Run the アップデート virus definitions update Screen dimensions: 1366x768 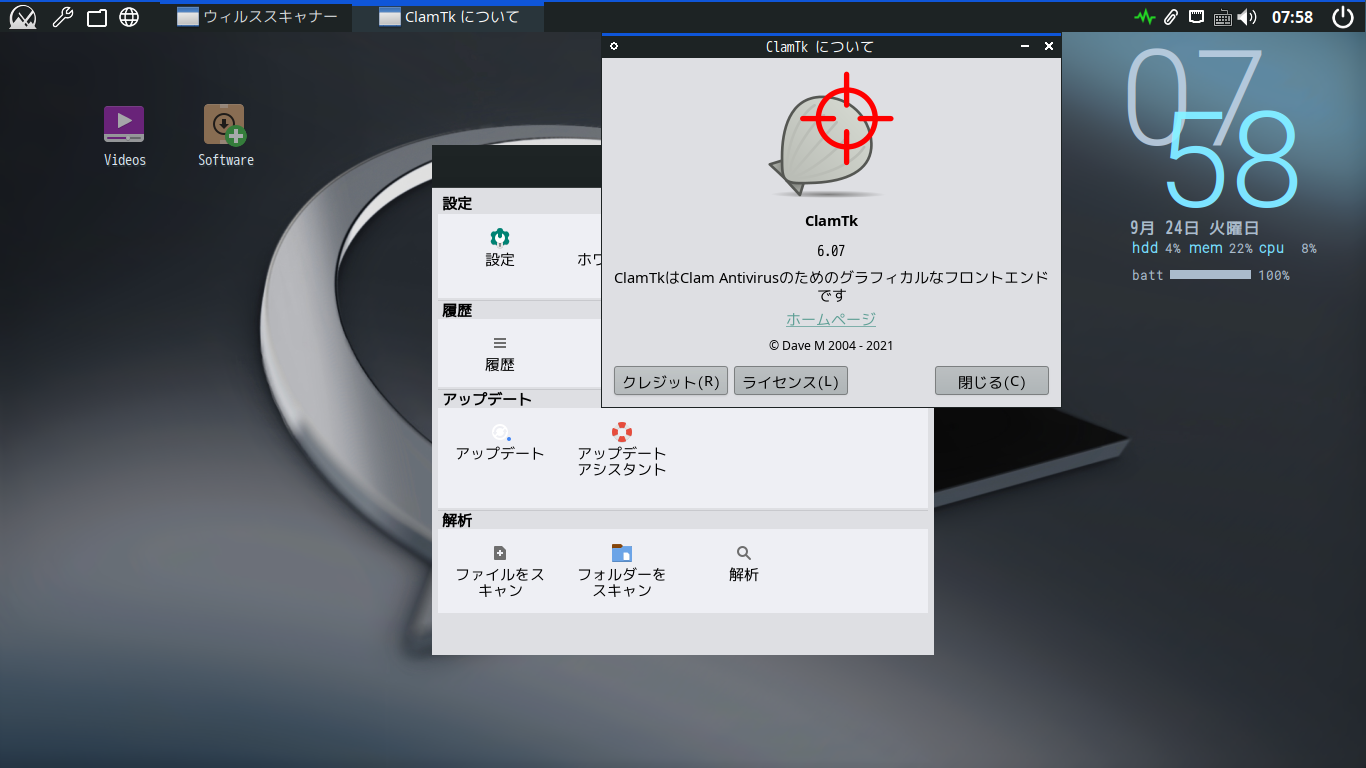click(499, 440)
